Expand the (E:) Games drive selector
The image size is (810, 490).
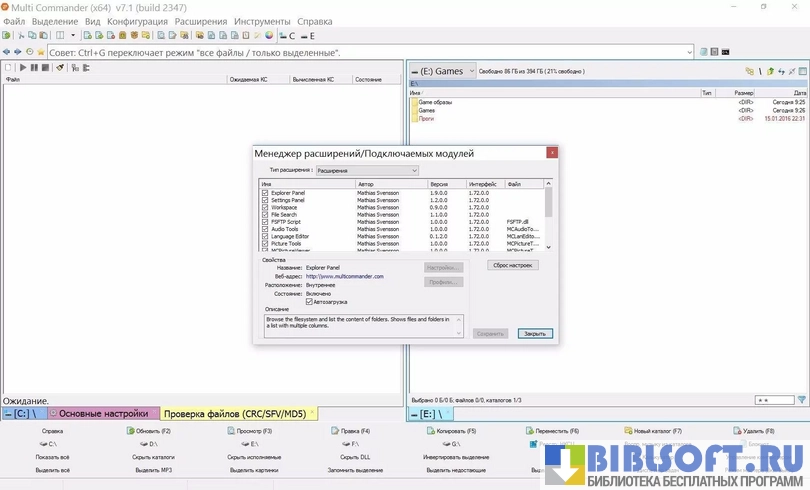[x=470, y=72]
